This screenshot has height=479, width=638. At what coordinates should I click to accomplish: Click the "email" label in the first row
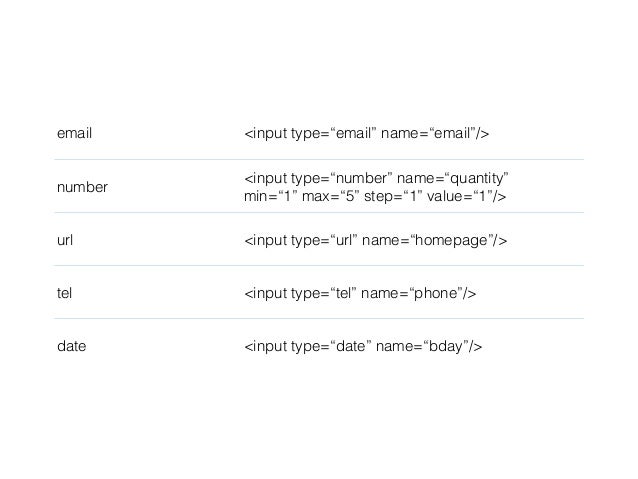[73, 134]
